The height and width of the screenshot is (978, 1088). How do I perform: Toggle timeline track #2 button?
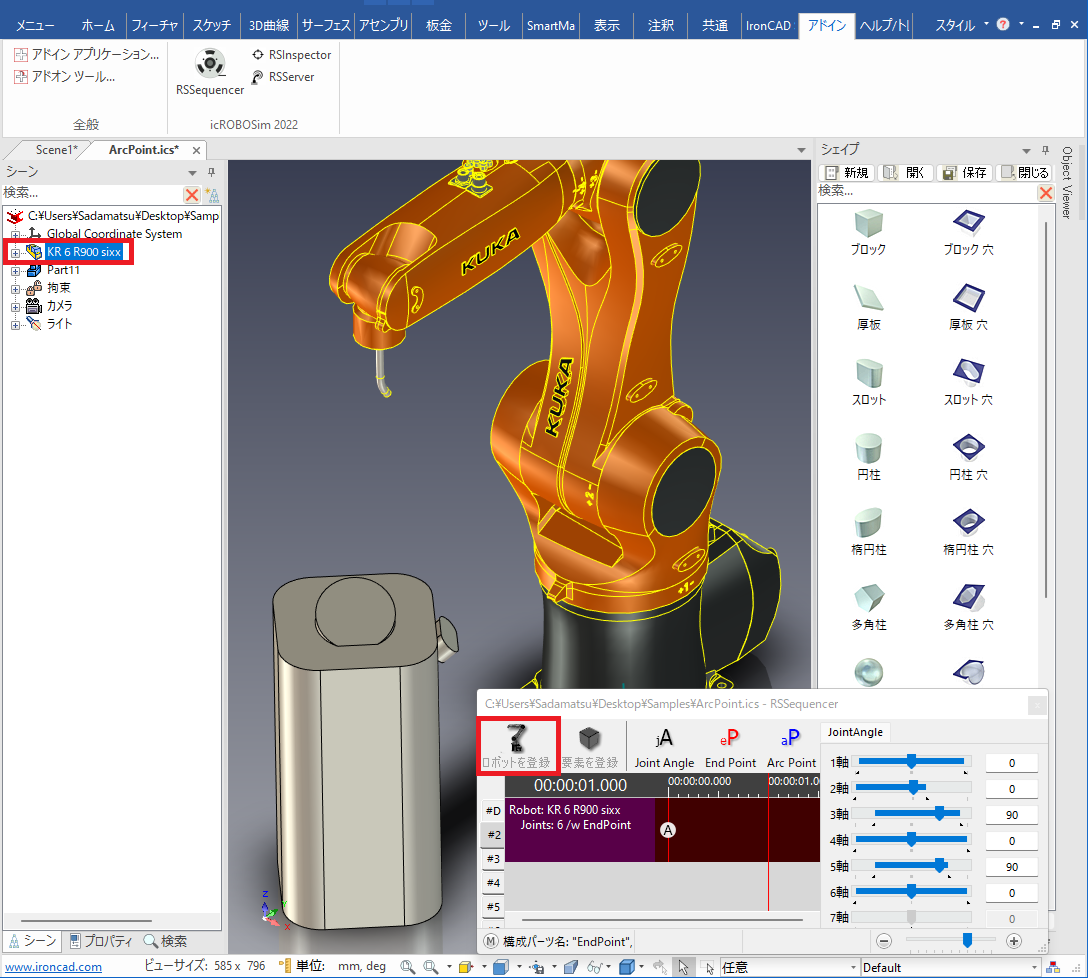[493, 834]
